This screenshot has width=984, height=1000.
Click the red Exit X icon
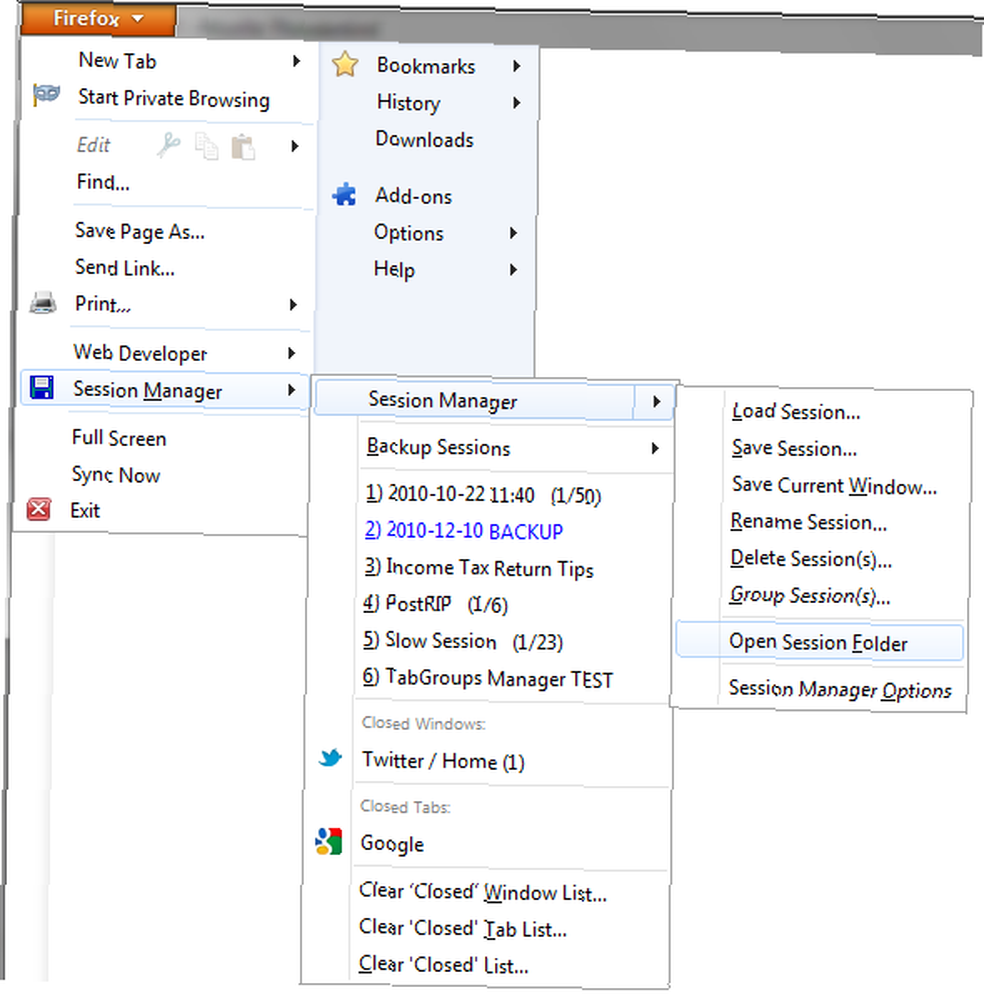(38, 509)
